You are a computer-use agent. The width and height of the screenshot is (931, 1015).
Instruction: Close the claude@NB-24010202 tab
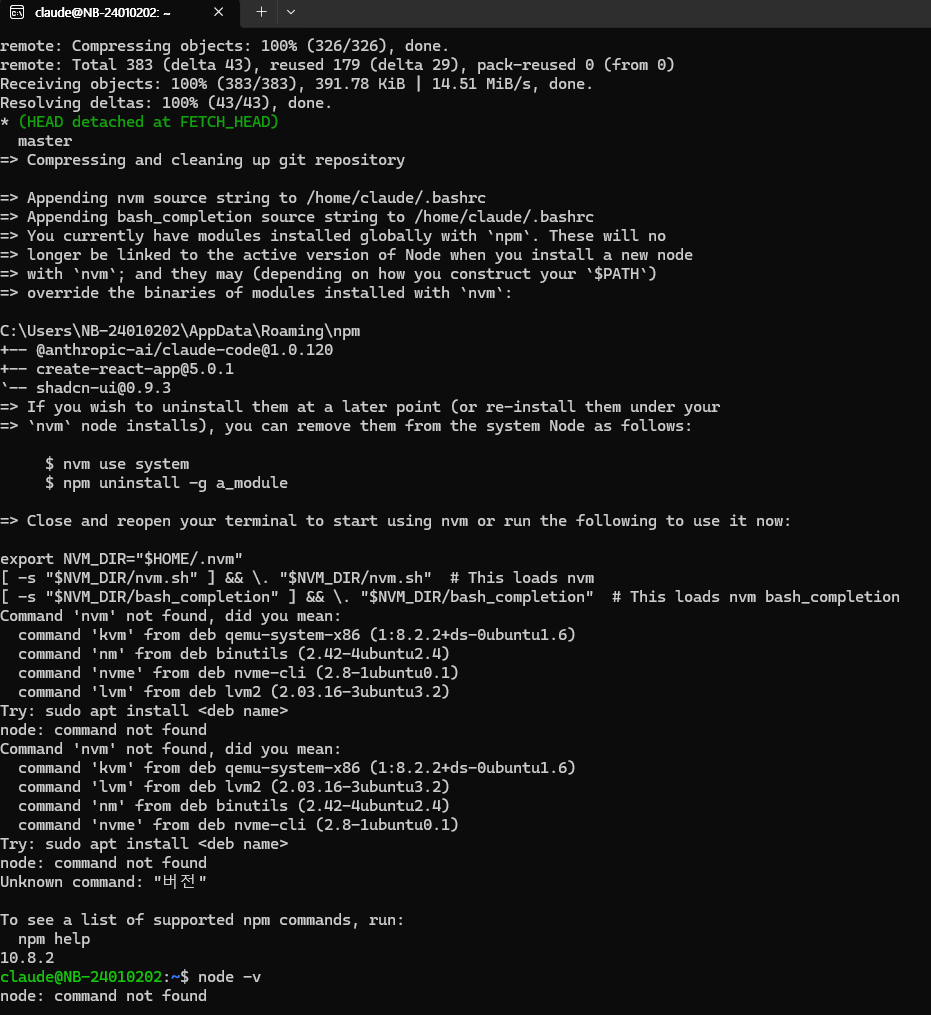coord(219,12)
